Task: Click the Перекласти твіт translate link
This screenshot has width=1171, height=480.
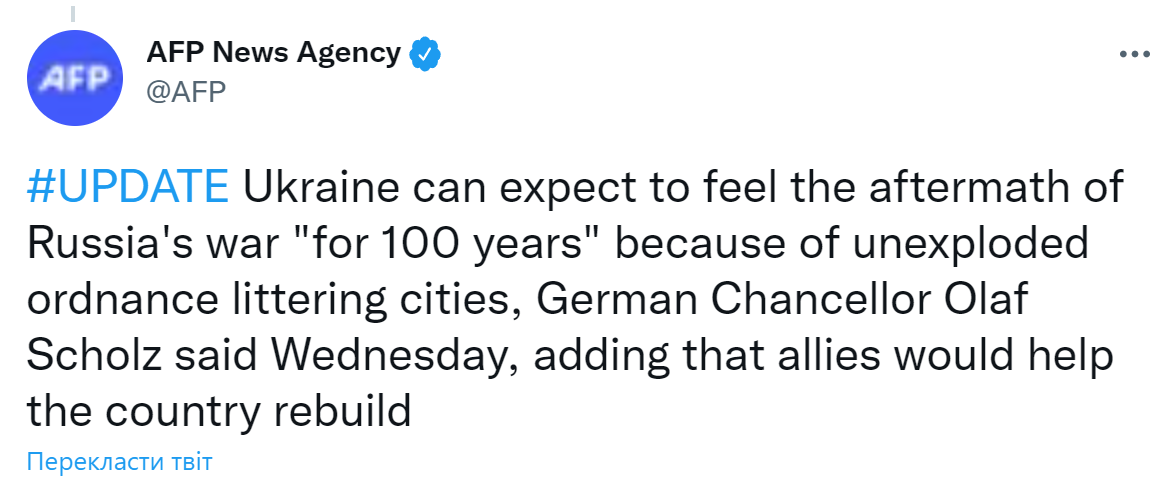Action: click(120, 461)
